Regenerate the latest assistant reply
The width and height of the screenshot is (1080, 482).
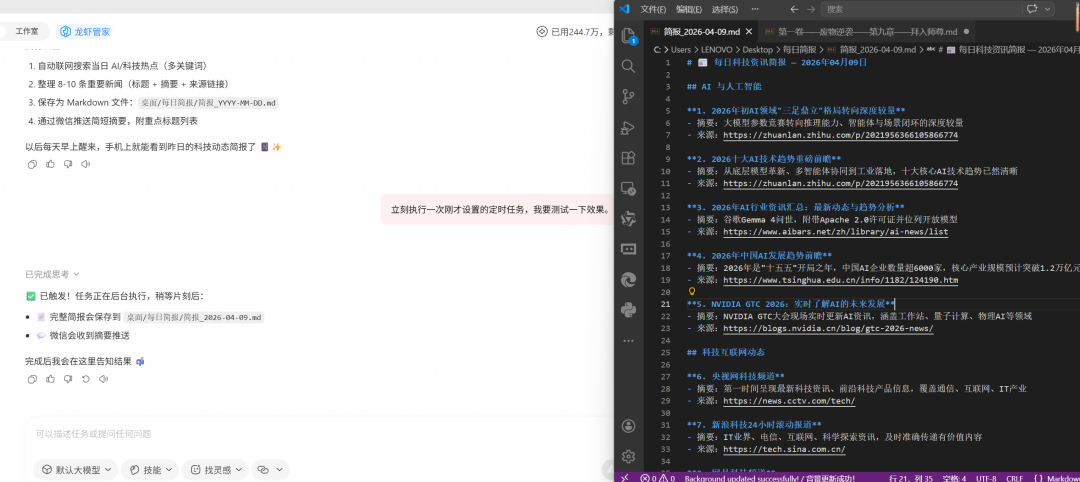click(85, 379)
